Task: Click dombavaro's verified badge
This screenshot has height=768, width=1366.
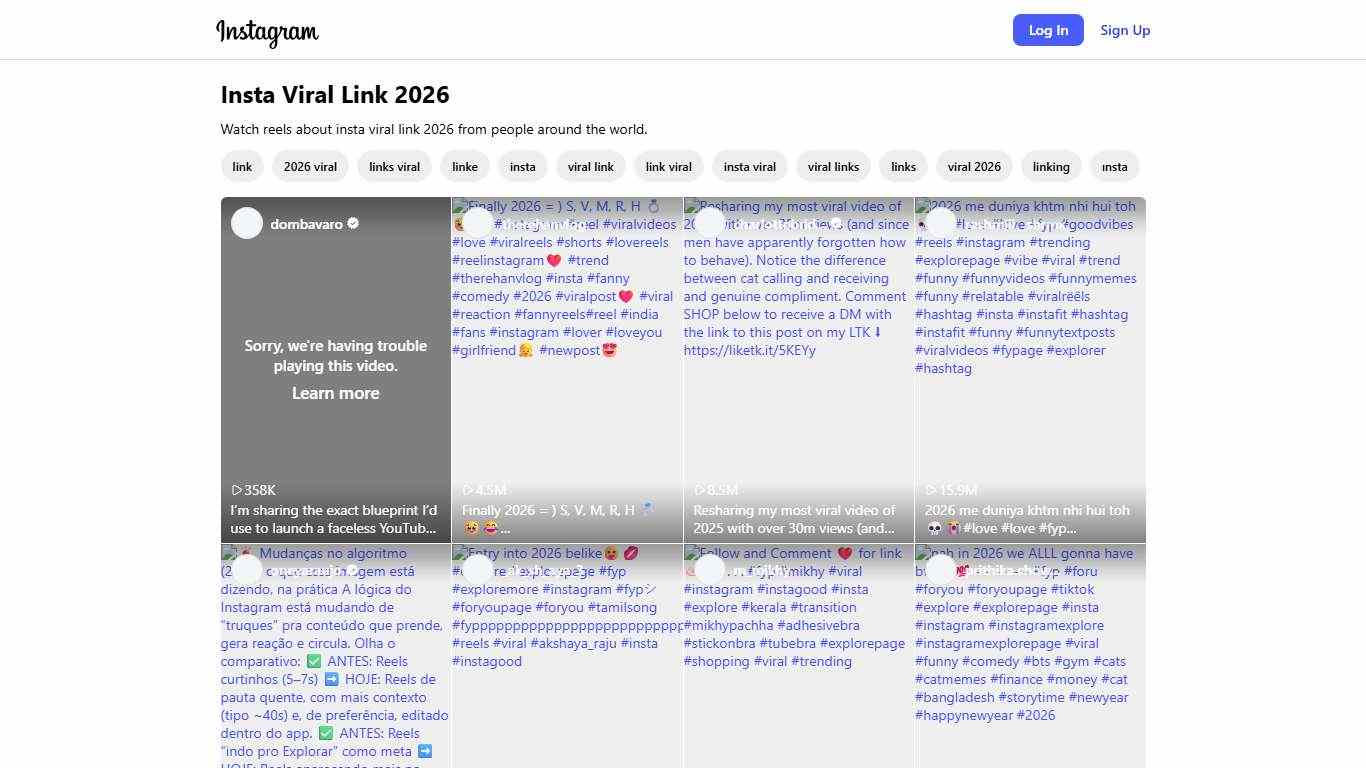Action: pyautogui.click(x=353, y=224)
